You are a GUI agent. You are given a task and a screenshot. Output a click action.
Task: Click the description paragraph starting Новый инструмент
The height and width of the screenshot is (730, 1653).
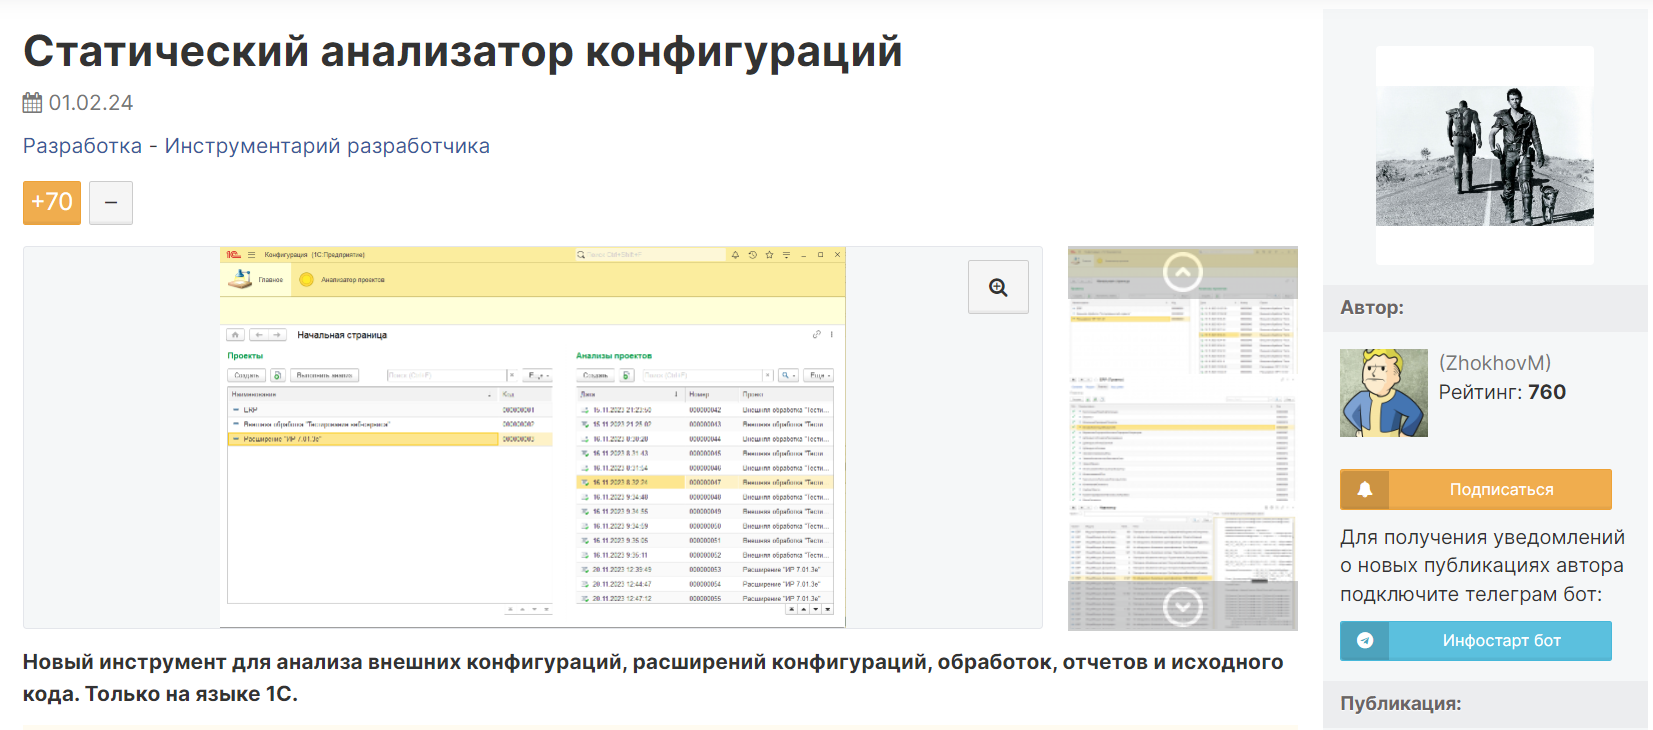click(653, 677)
